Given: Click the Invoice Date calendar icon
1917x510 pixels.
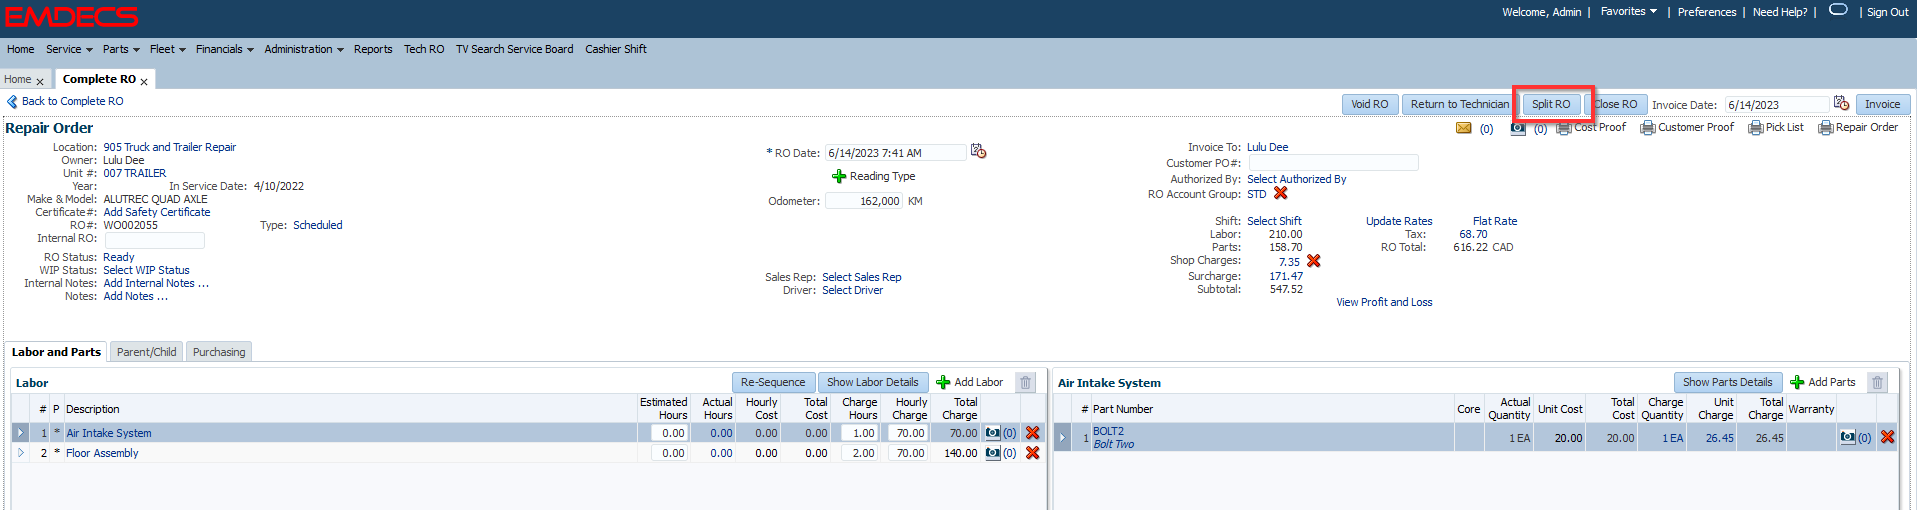Looking at the screenshot, I should (1840, 103).
